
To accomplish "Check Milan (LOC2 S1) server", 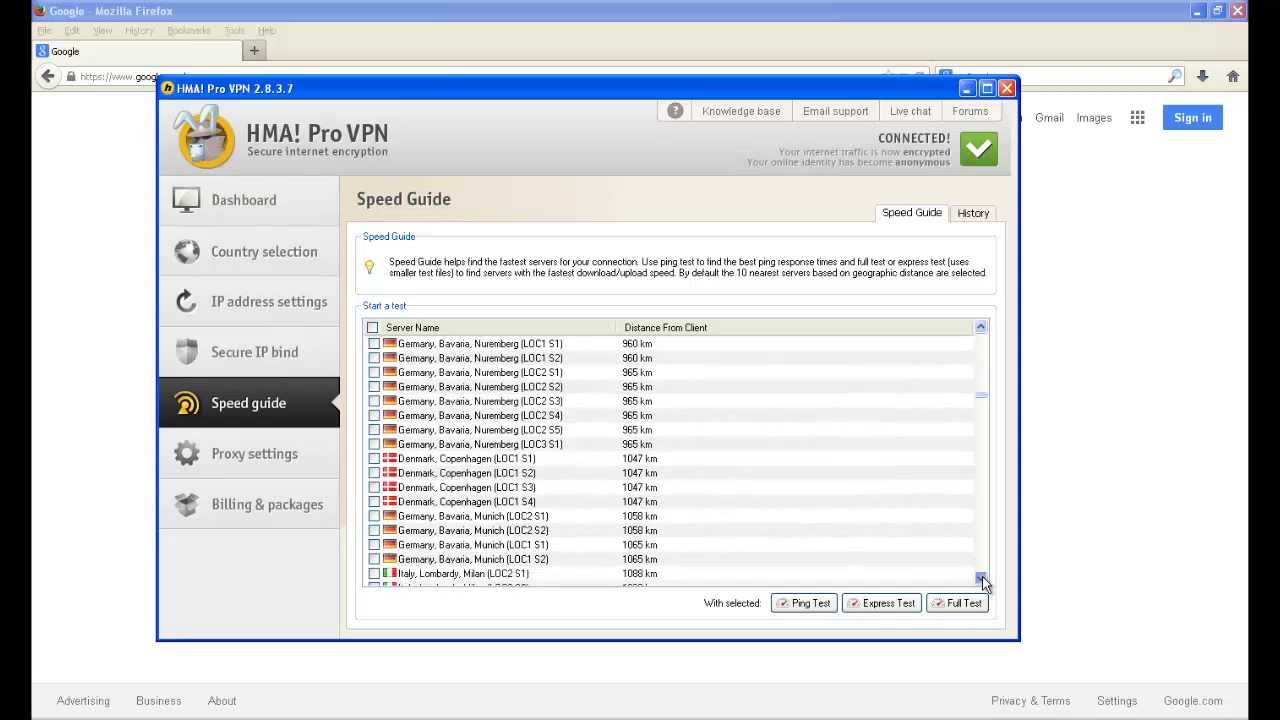I will point(374,574).
